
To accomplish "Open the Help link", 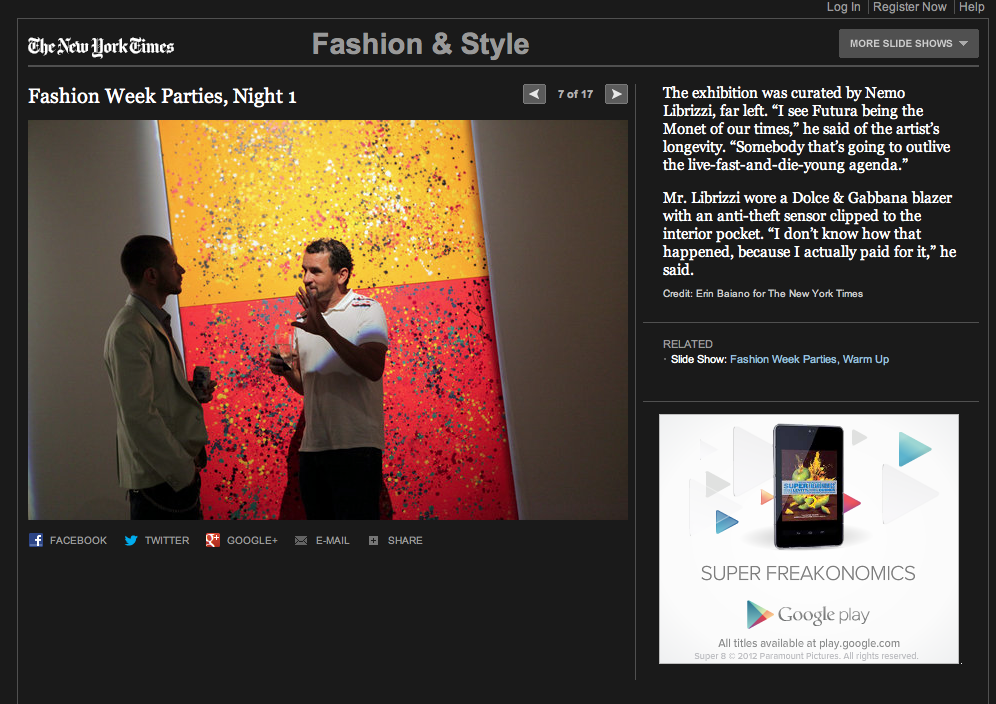I will (x=971, y=7).
